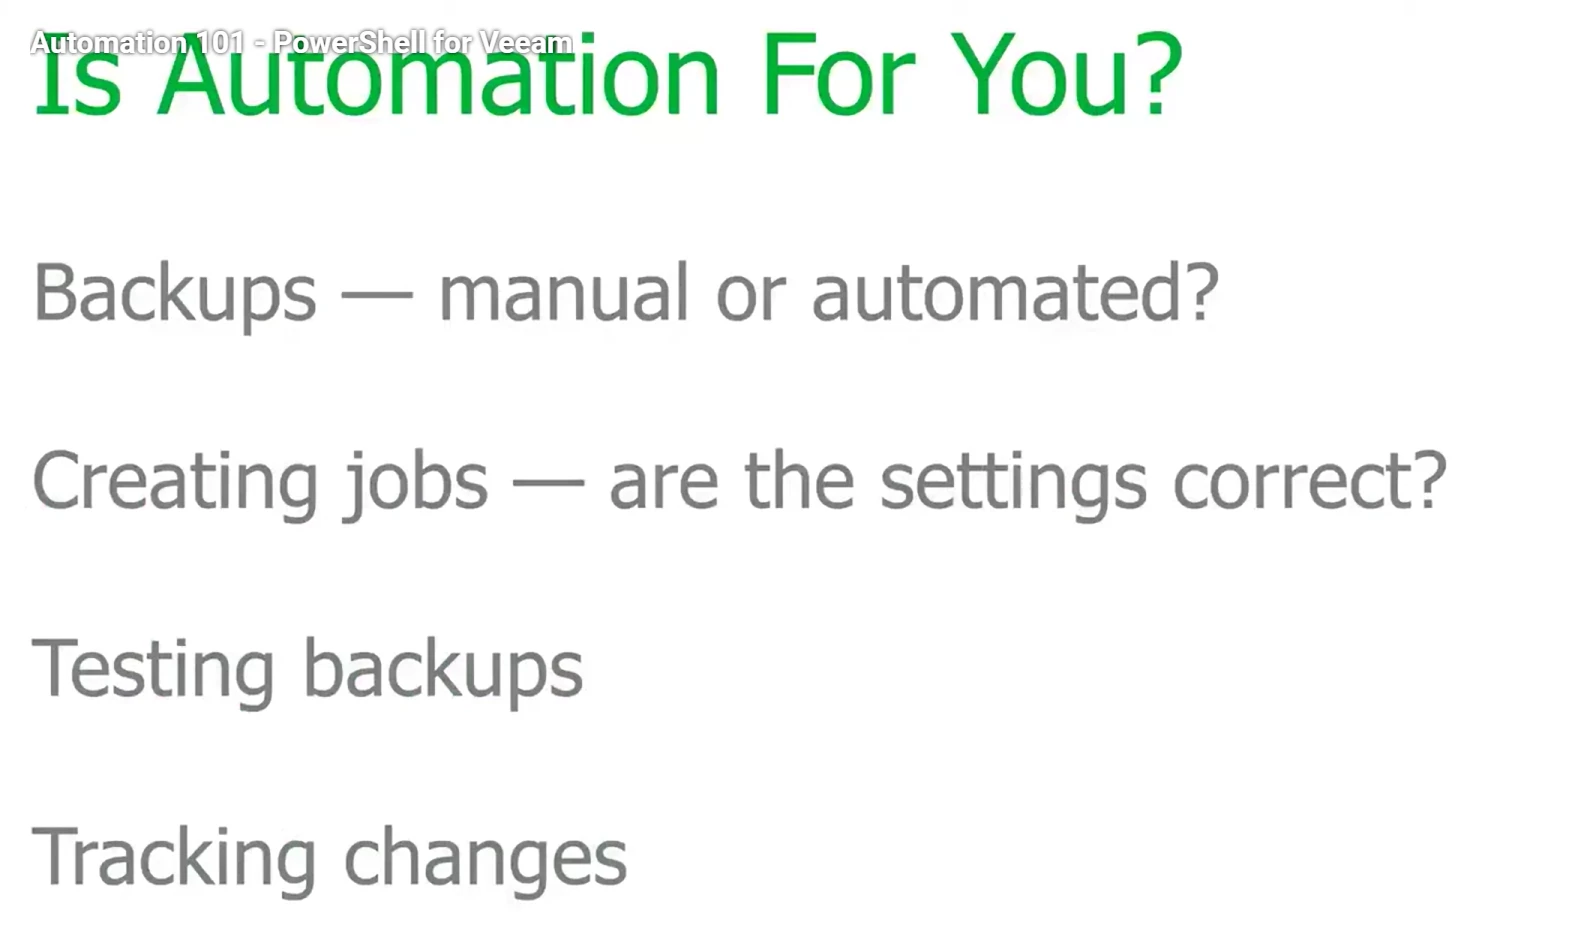The image size is (1570, 946).
Task: Click 'Creating jobs' text on the slide
Action: 260,482
